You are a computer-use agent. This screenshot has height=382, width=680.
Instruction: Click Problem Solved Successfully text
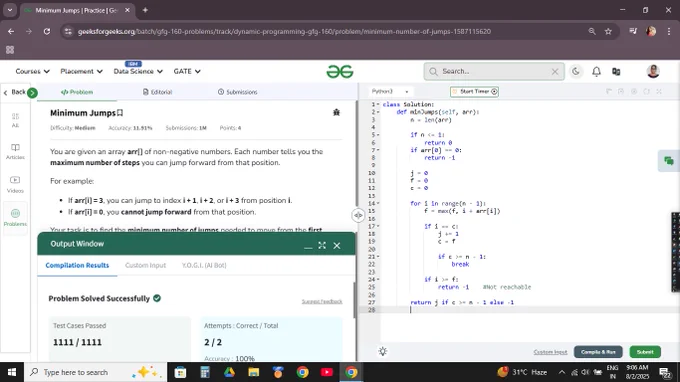99,298
